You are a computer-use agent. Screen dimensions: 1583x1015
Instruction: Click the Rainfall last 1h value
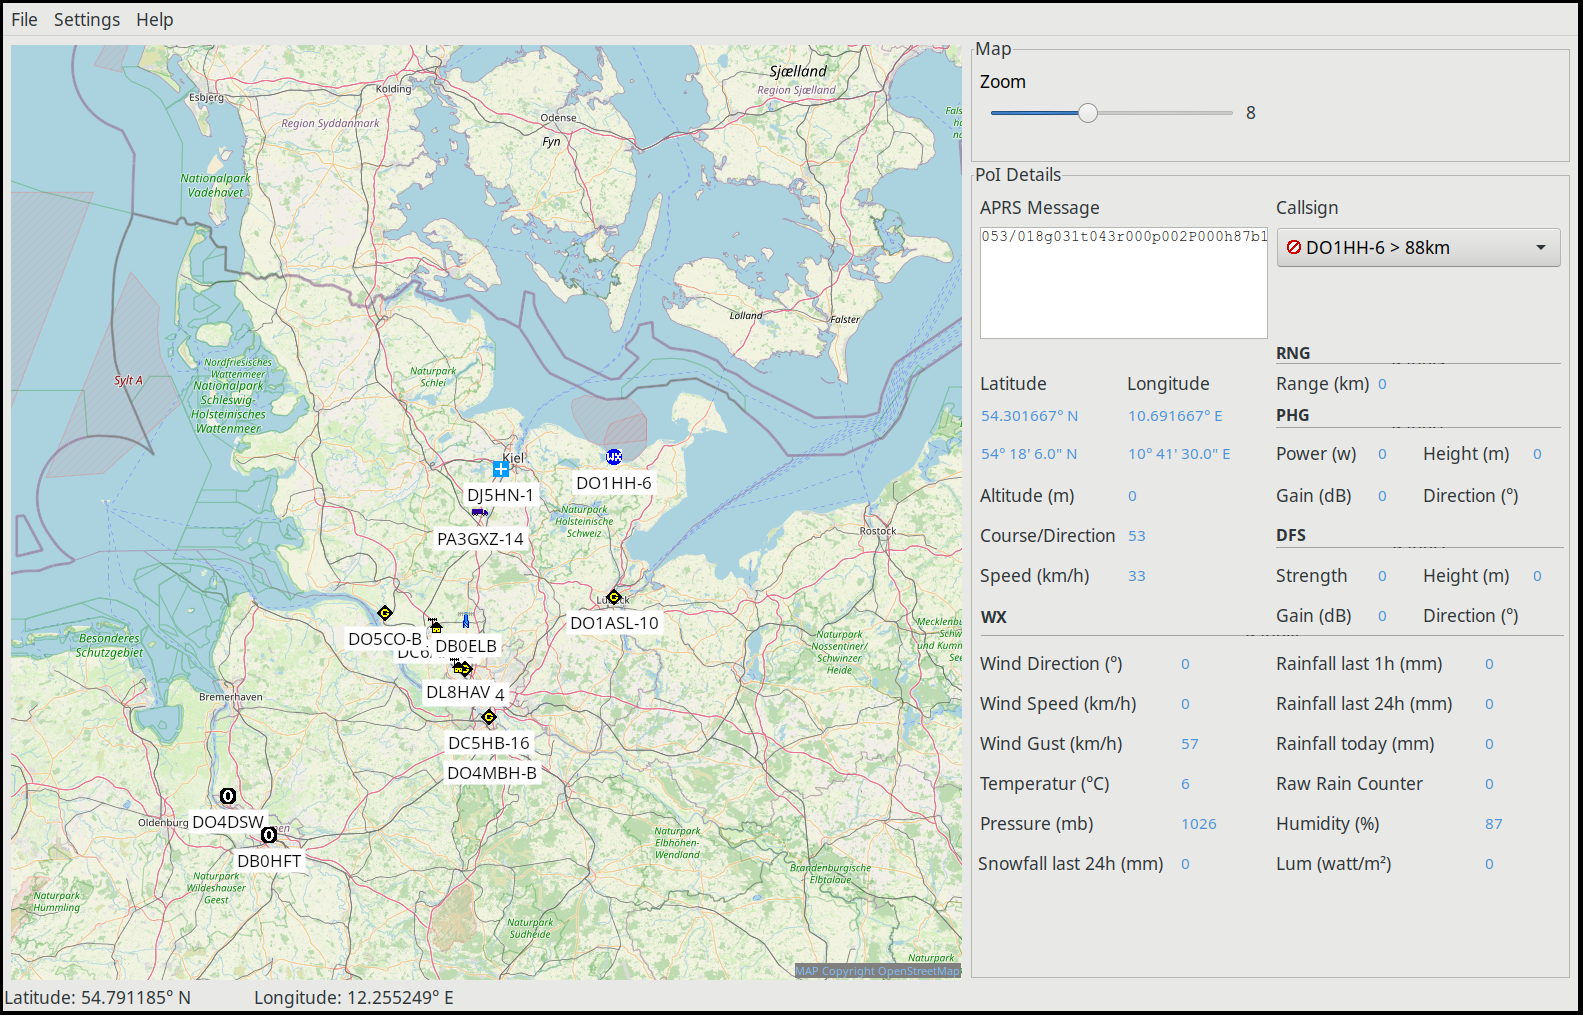coord(1489,664)
